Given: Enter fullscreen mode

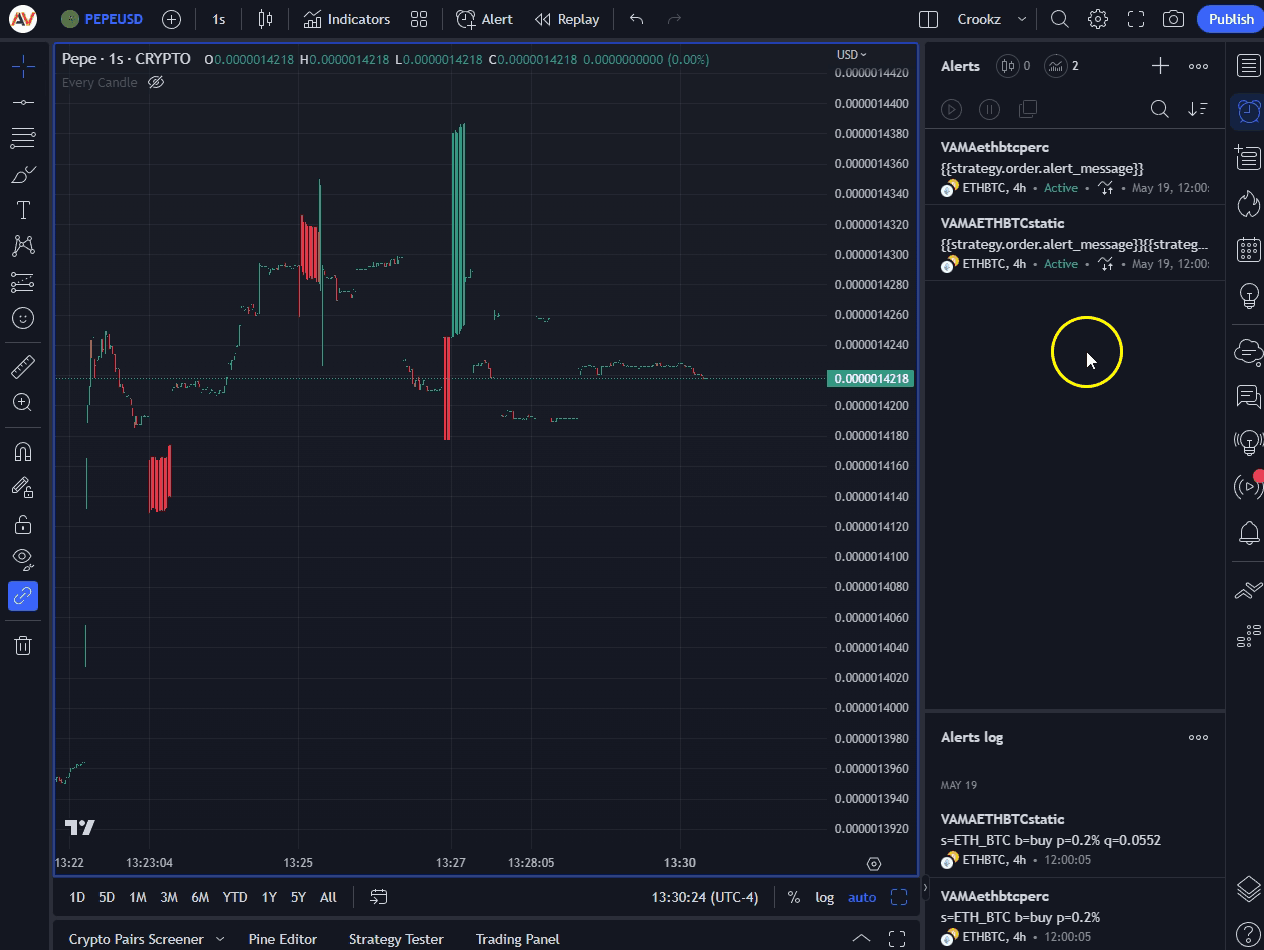Looking at the screenshot, I should [x=1136, y=19].
